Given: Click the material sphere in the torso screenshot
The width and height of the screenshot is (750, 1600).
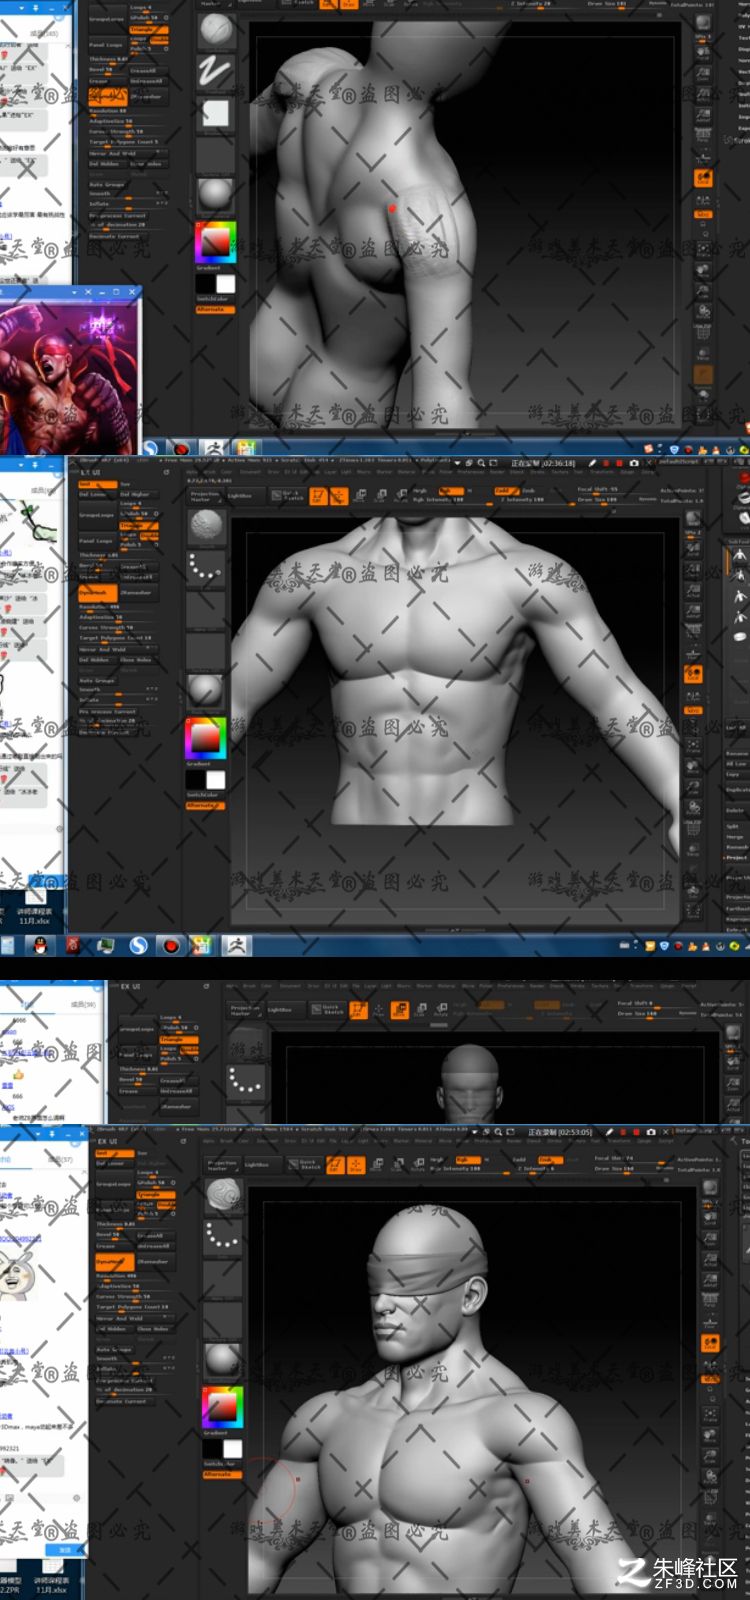Looking at the screenshot, I should (x=205, y=689).
